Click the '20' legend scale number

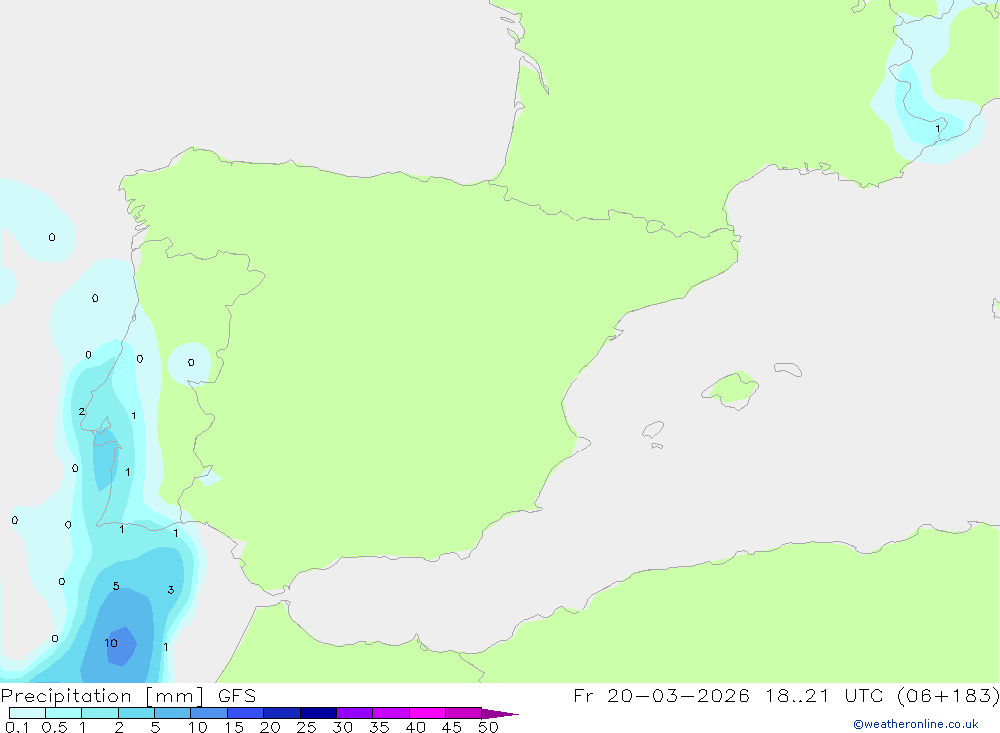click(x=270, y=727)
